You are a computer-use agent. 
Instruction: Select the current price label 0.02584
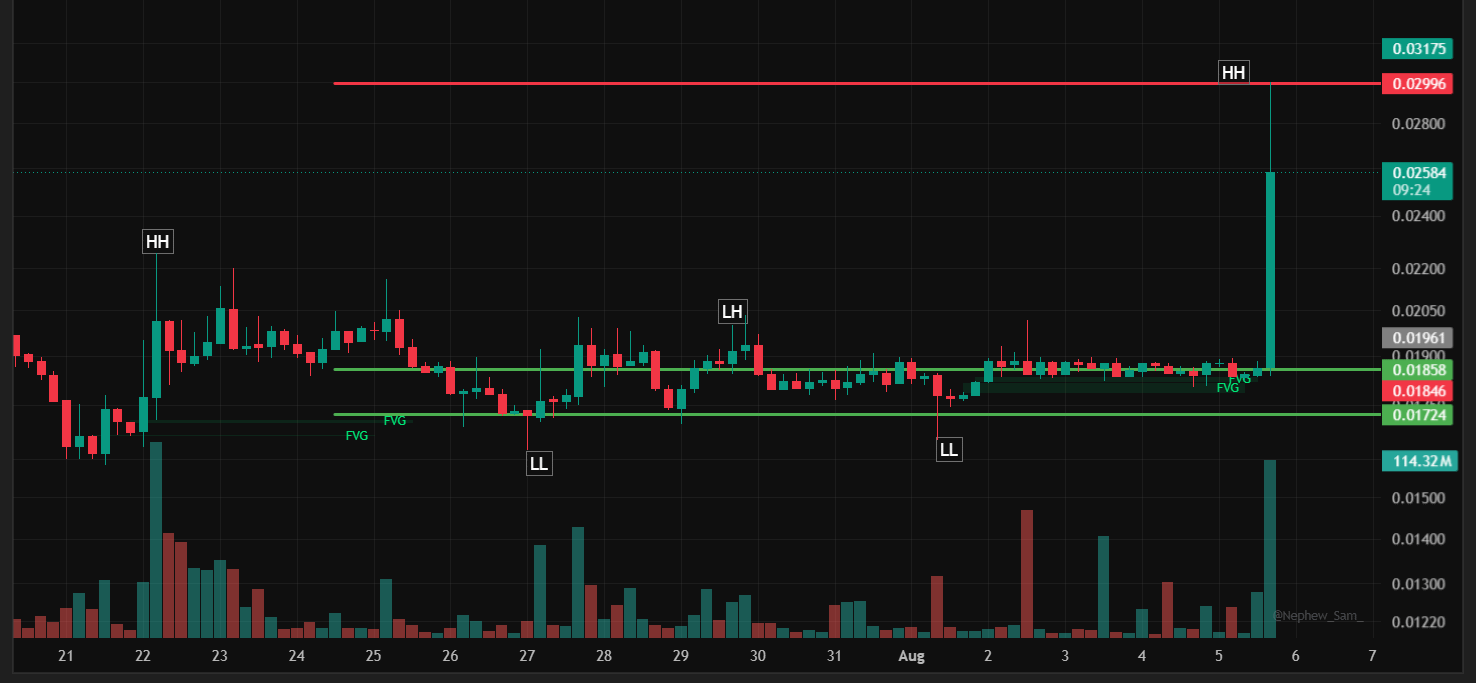coord(1417,173)
